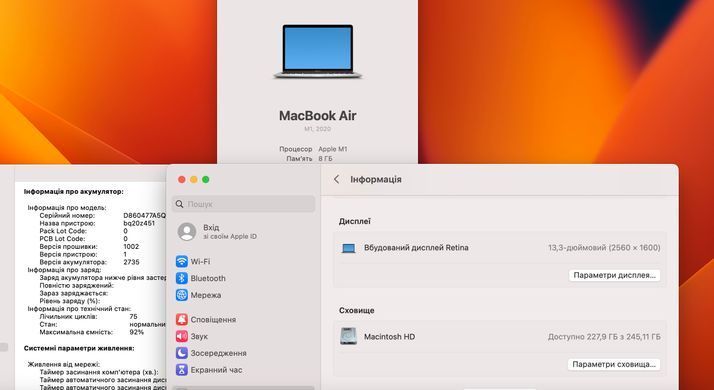Click Macintosh HD name text
714x390 pixels.
tap(389, 337)
